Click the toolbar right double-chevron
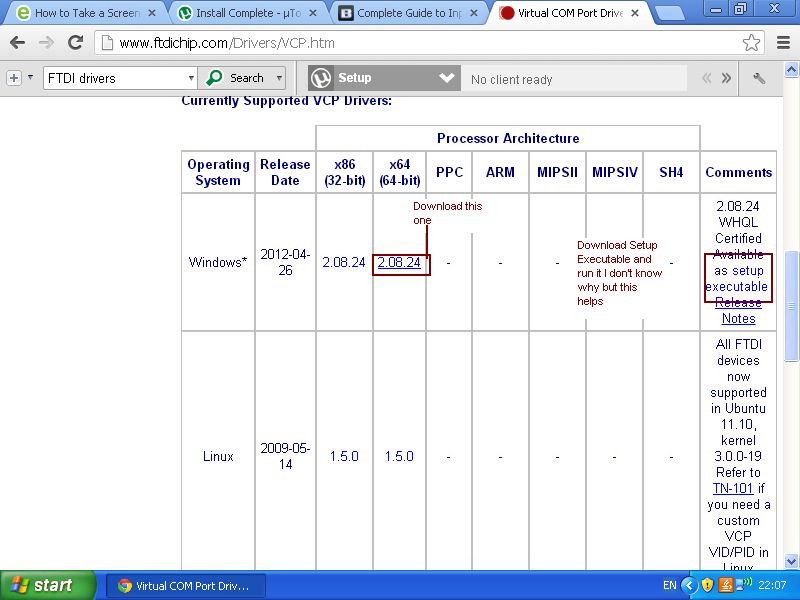The height and width of the screenshot is (600, 800). point(726,78)
